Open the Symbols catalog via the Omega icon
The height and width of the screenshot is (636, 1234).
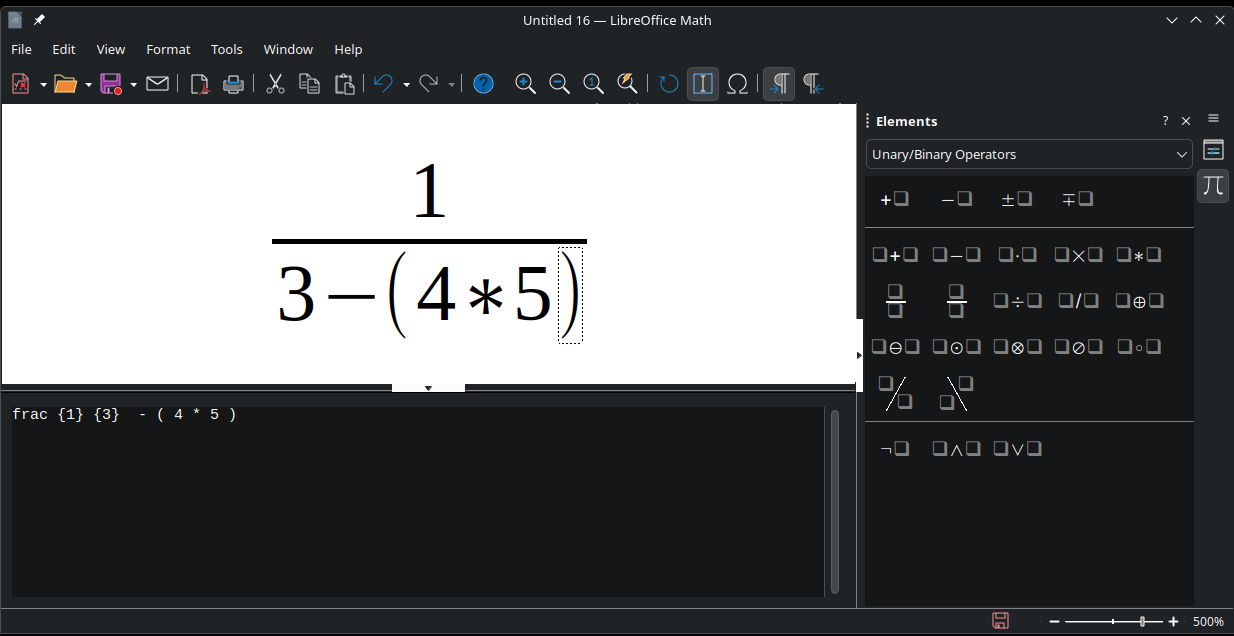point(739,84)
